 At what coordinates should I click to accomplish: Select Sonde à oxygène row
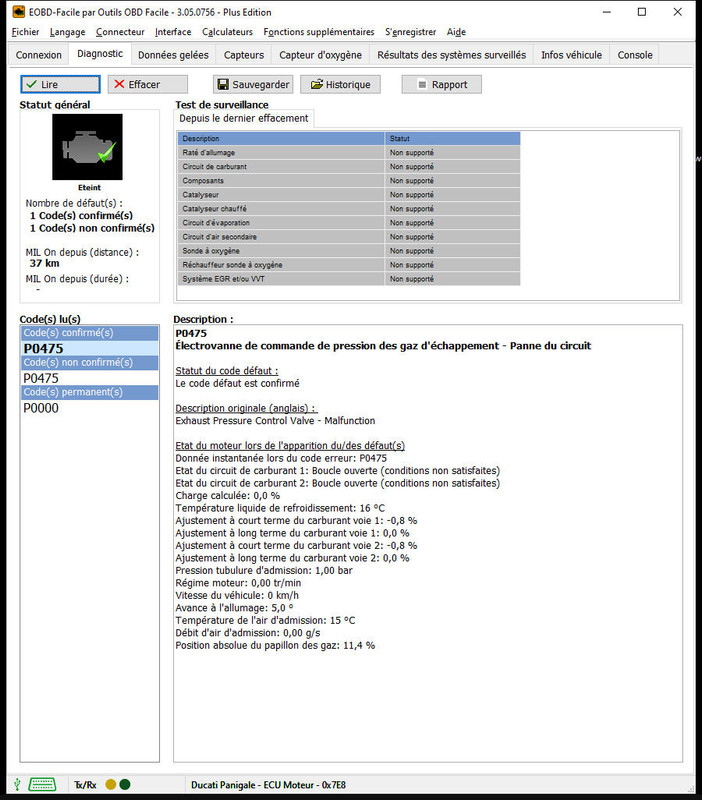349,251
